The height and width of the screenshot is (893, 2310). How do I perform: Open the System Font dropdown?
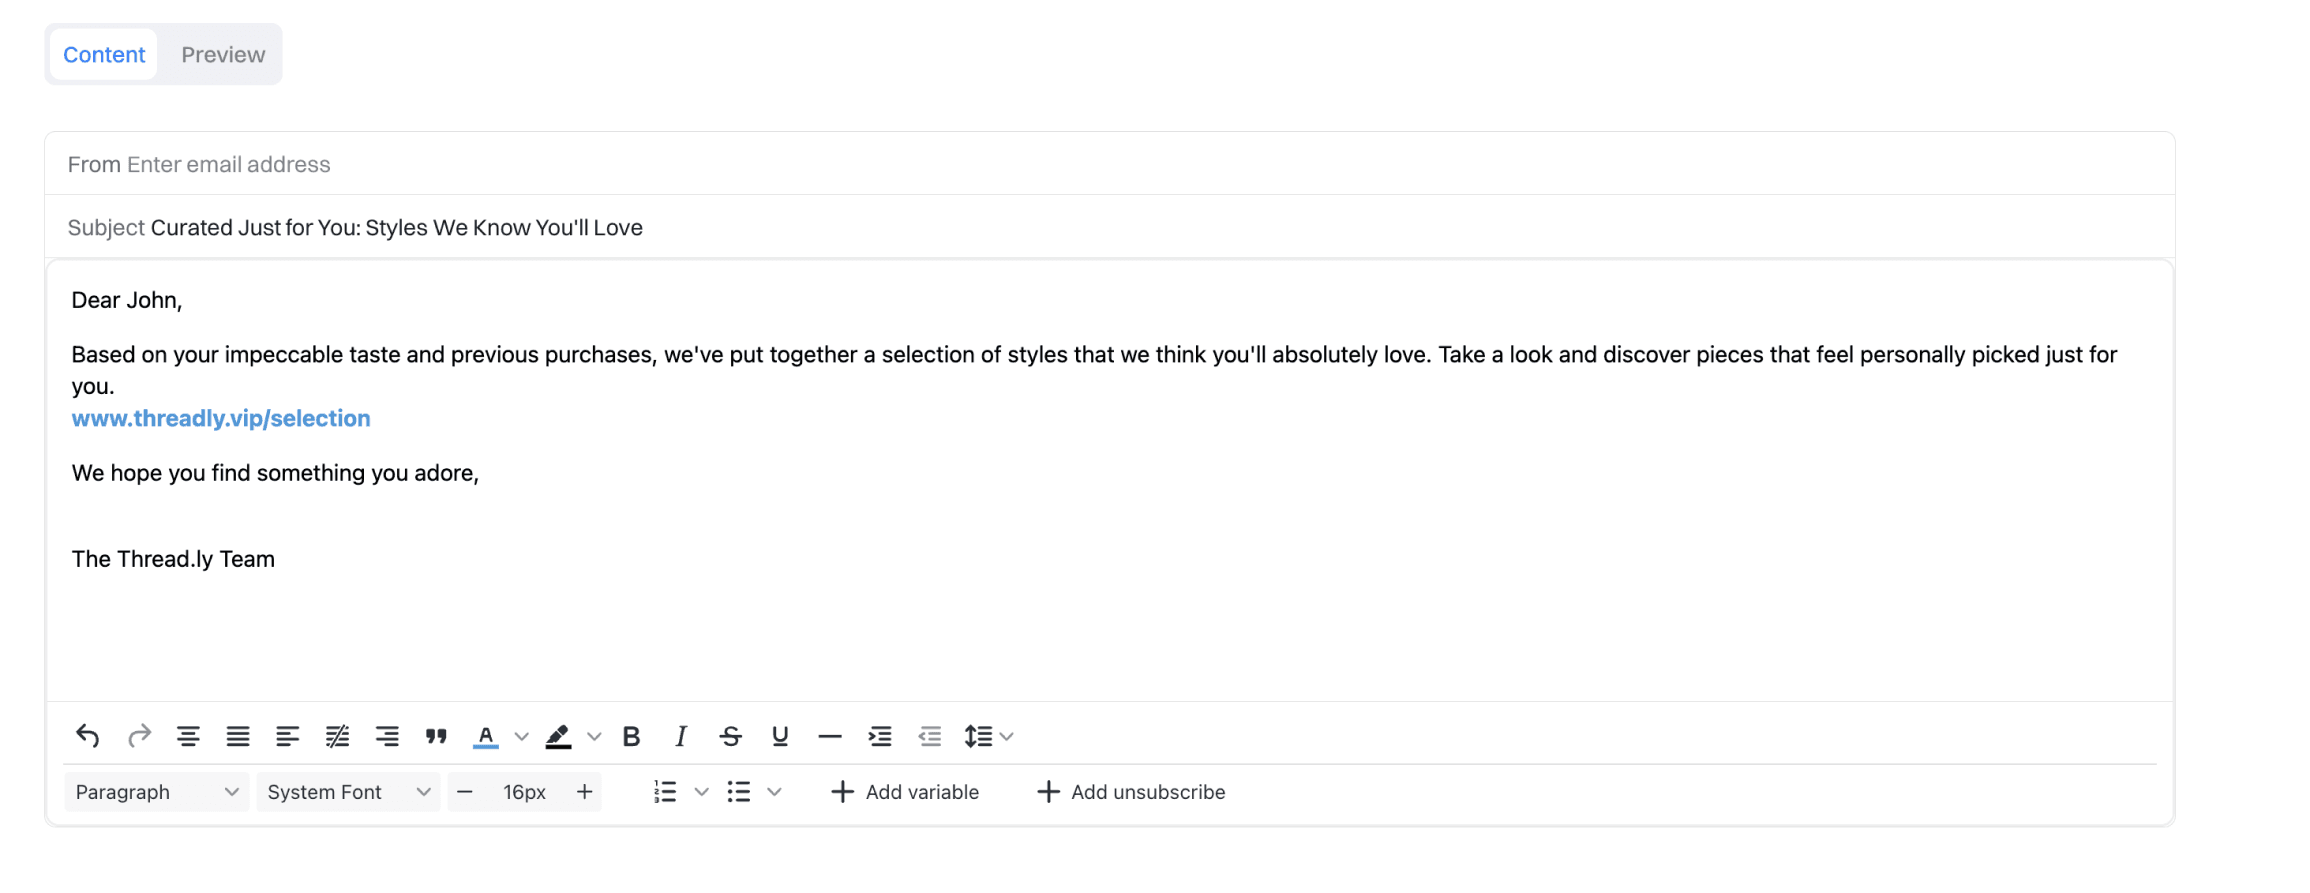coord(348,791)
